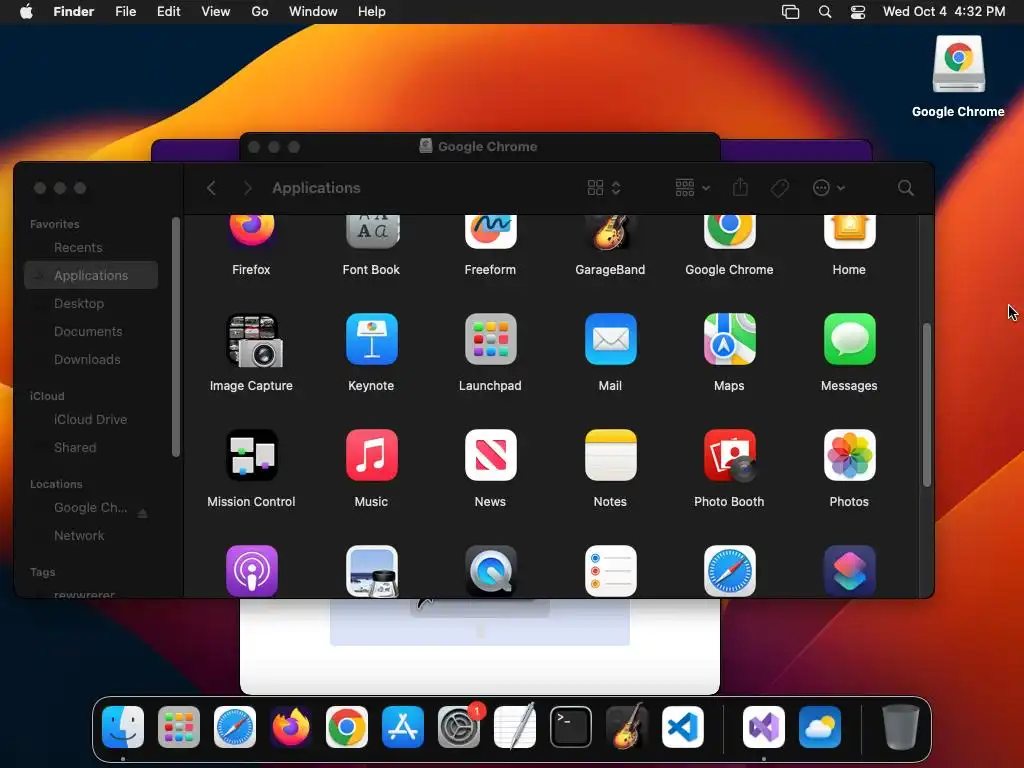Open the Group By dropdown in toolbar

point(692,188)
